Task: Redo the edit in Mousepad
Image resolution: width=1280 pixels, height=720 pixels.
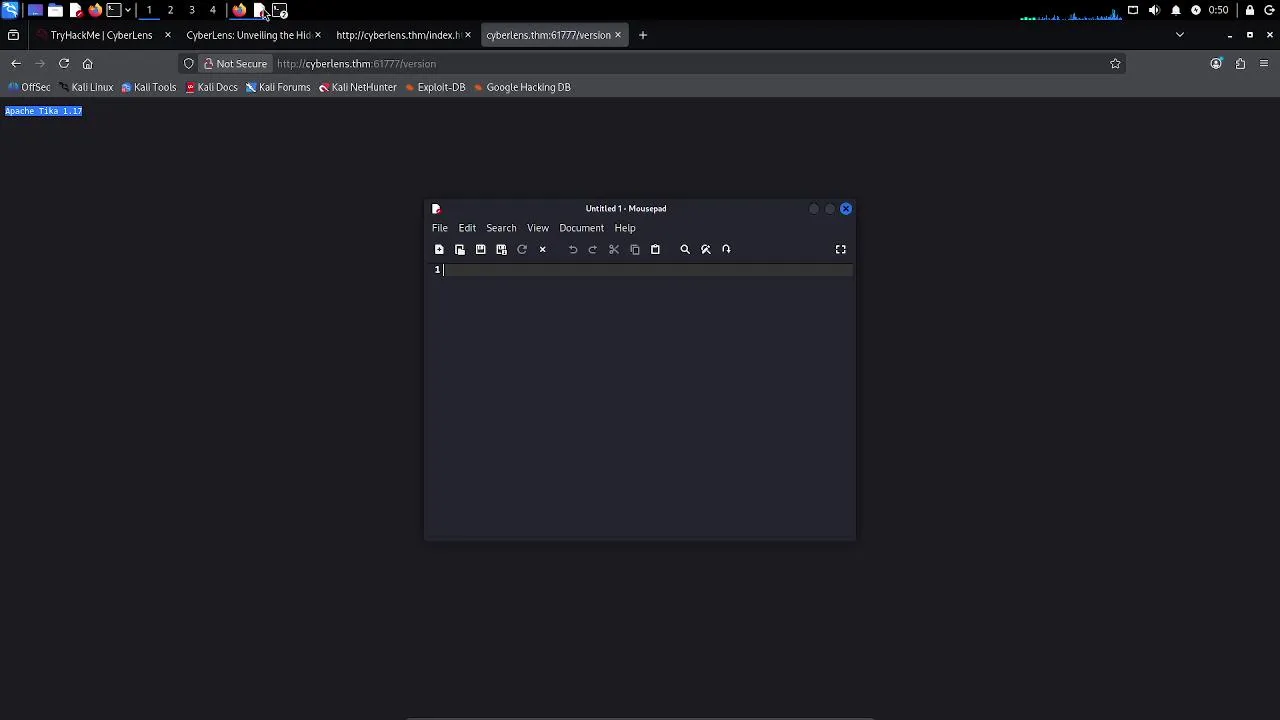Action: [x=593, y=249]
